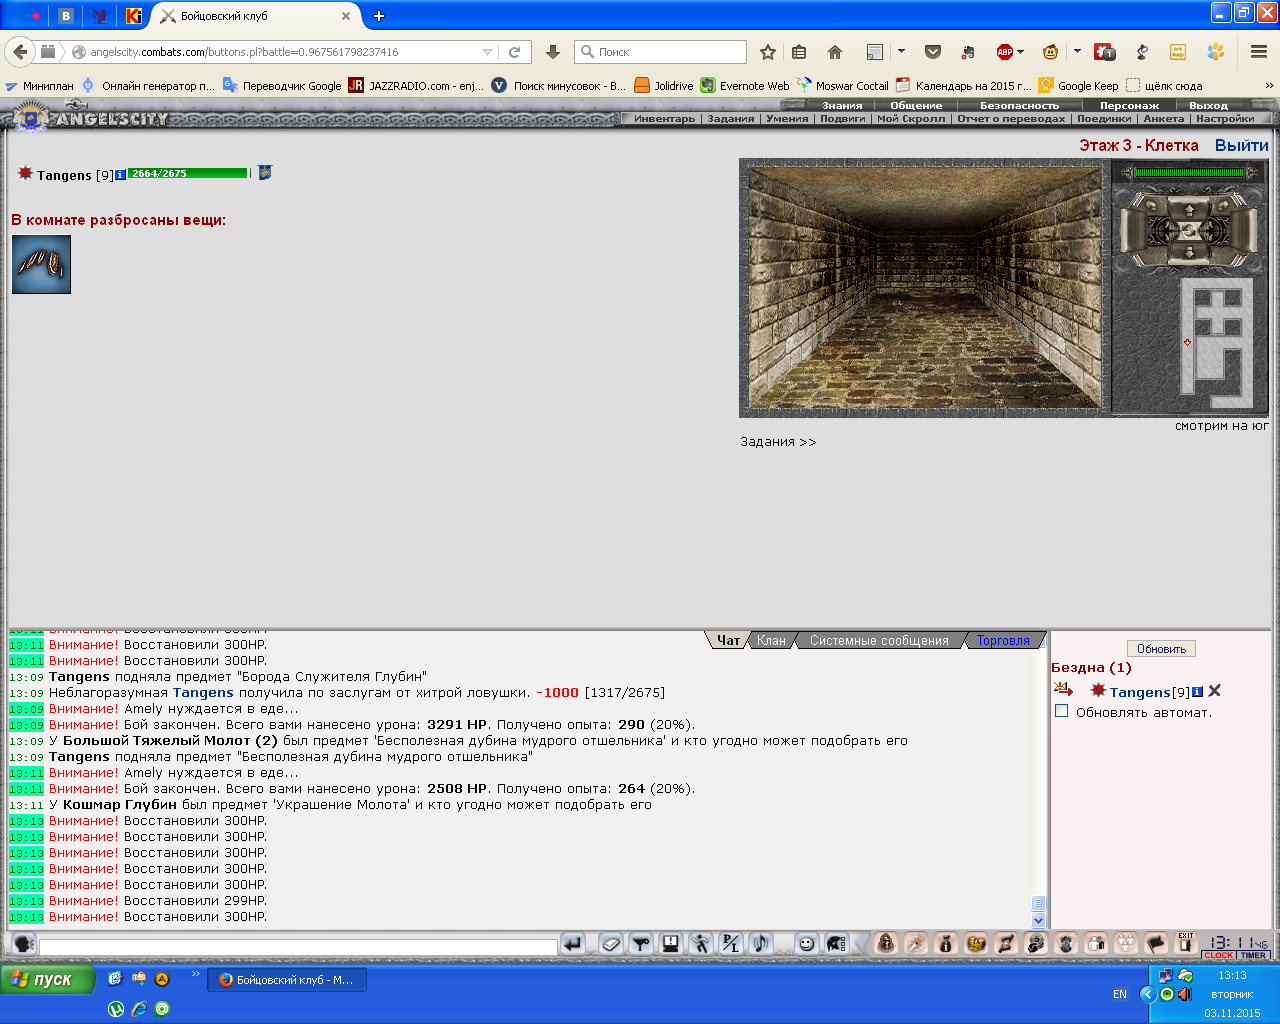1280x1024 pixels.
Task: Click the compass icon in bottom panel
Action: 916,943
